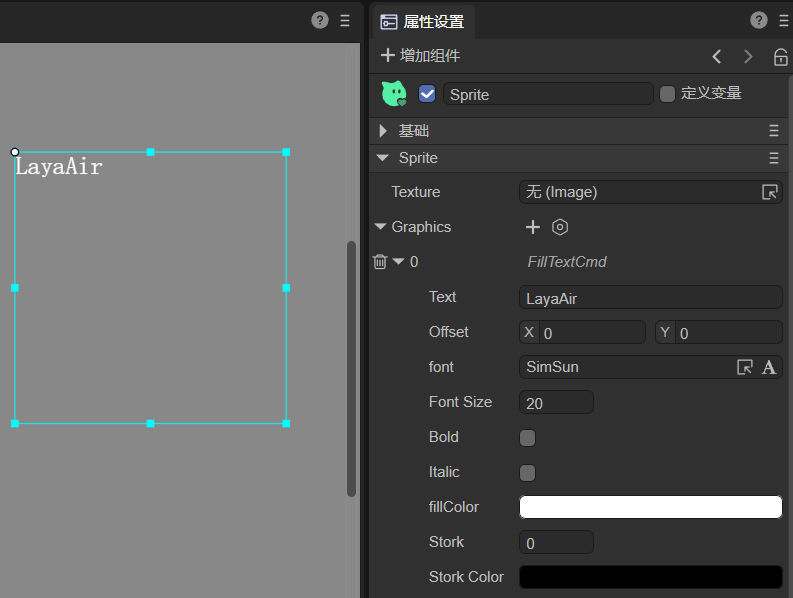The height and width of the screenshot is (598, 793).
Task: Open the system font list with the A icon
Action: coord(769,367)
